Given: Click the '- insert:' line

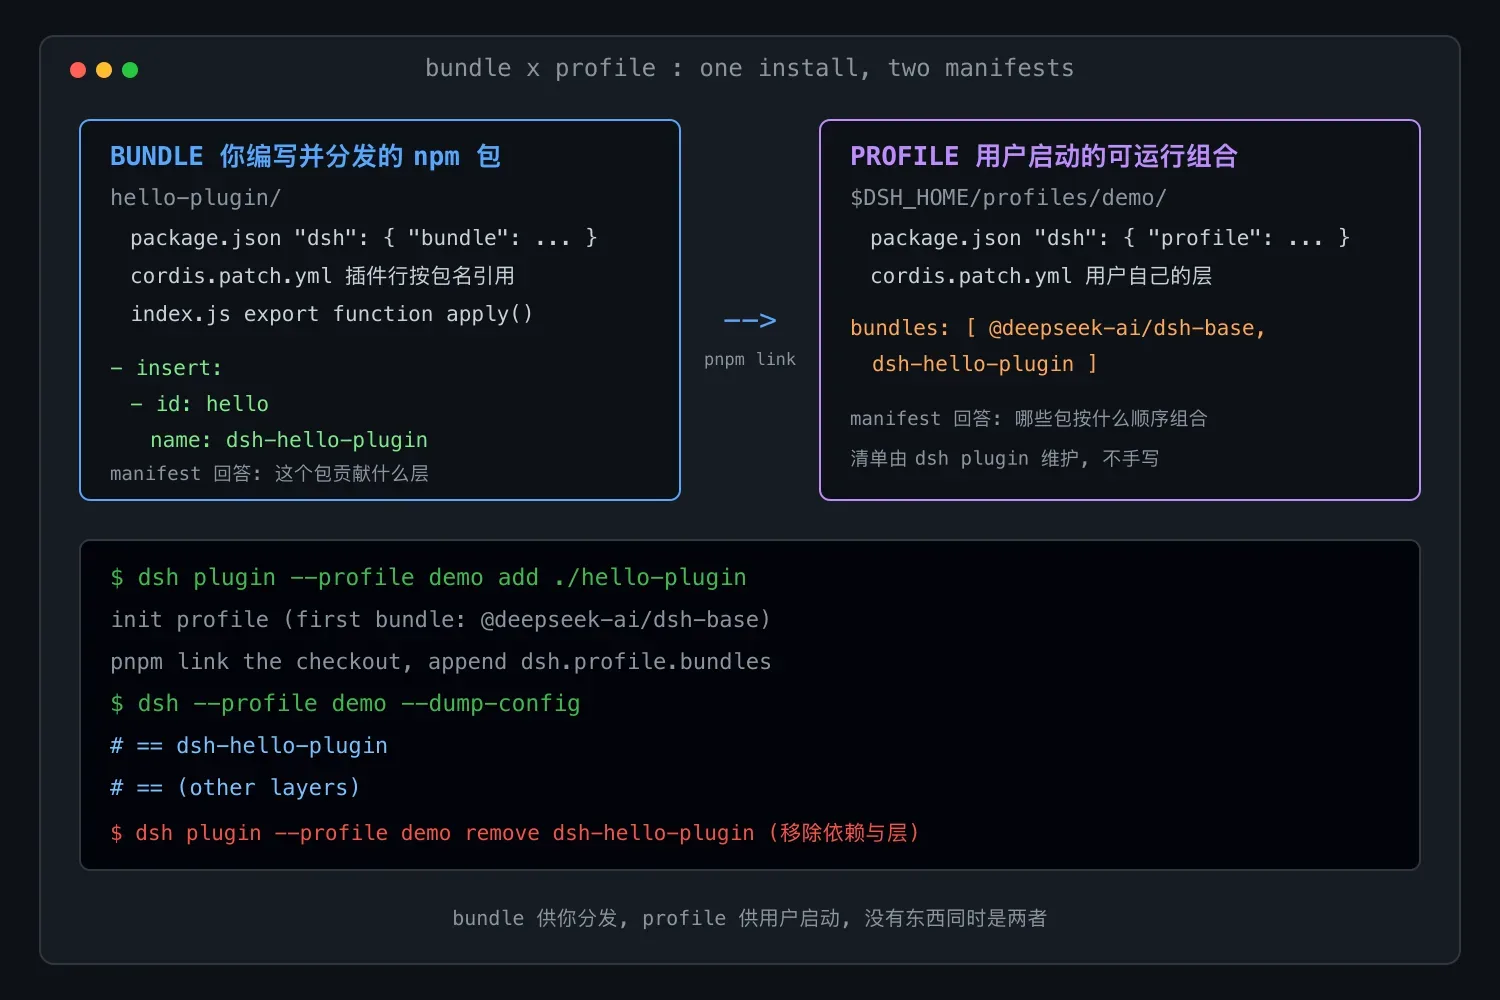Looking at the screenshot, I should pyautogui.click(x=166, y=368).
